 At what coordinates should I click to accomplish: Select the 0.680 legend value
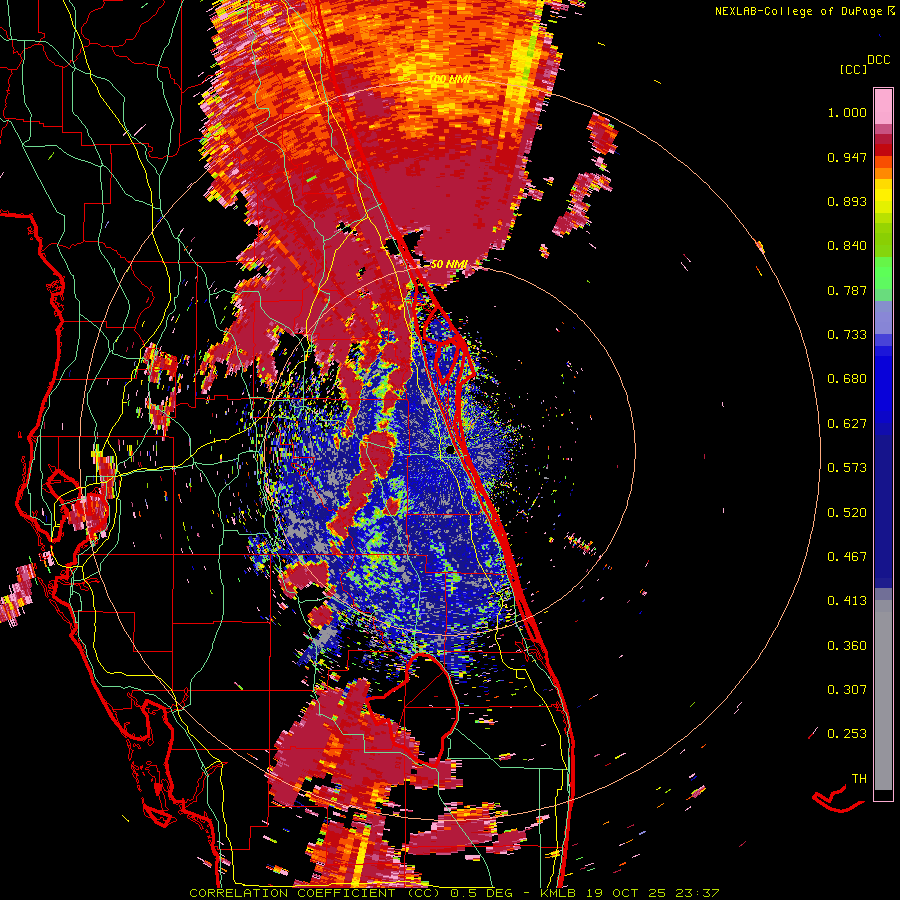pos(847,379)
